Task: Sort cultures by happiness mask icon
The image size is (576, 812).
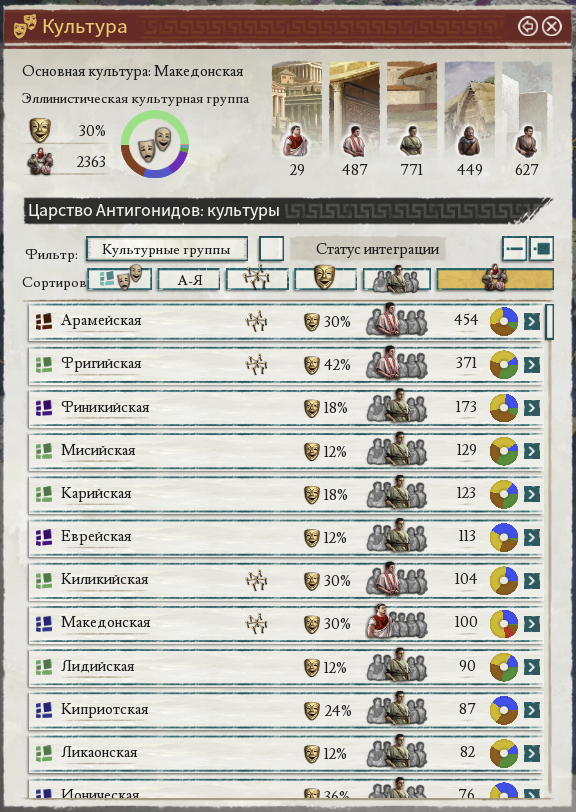Action: click(325, 279)
